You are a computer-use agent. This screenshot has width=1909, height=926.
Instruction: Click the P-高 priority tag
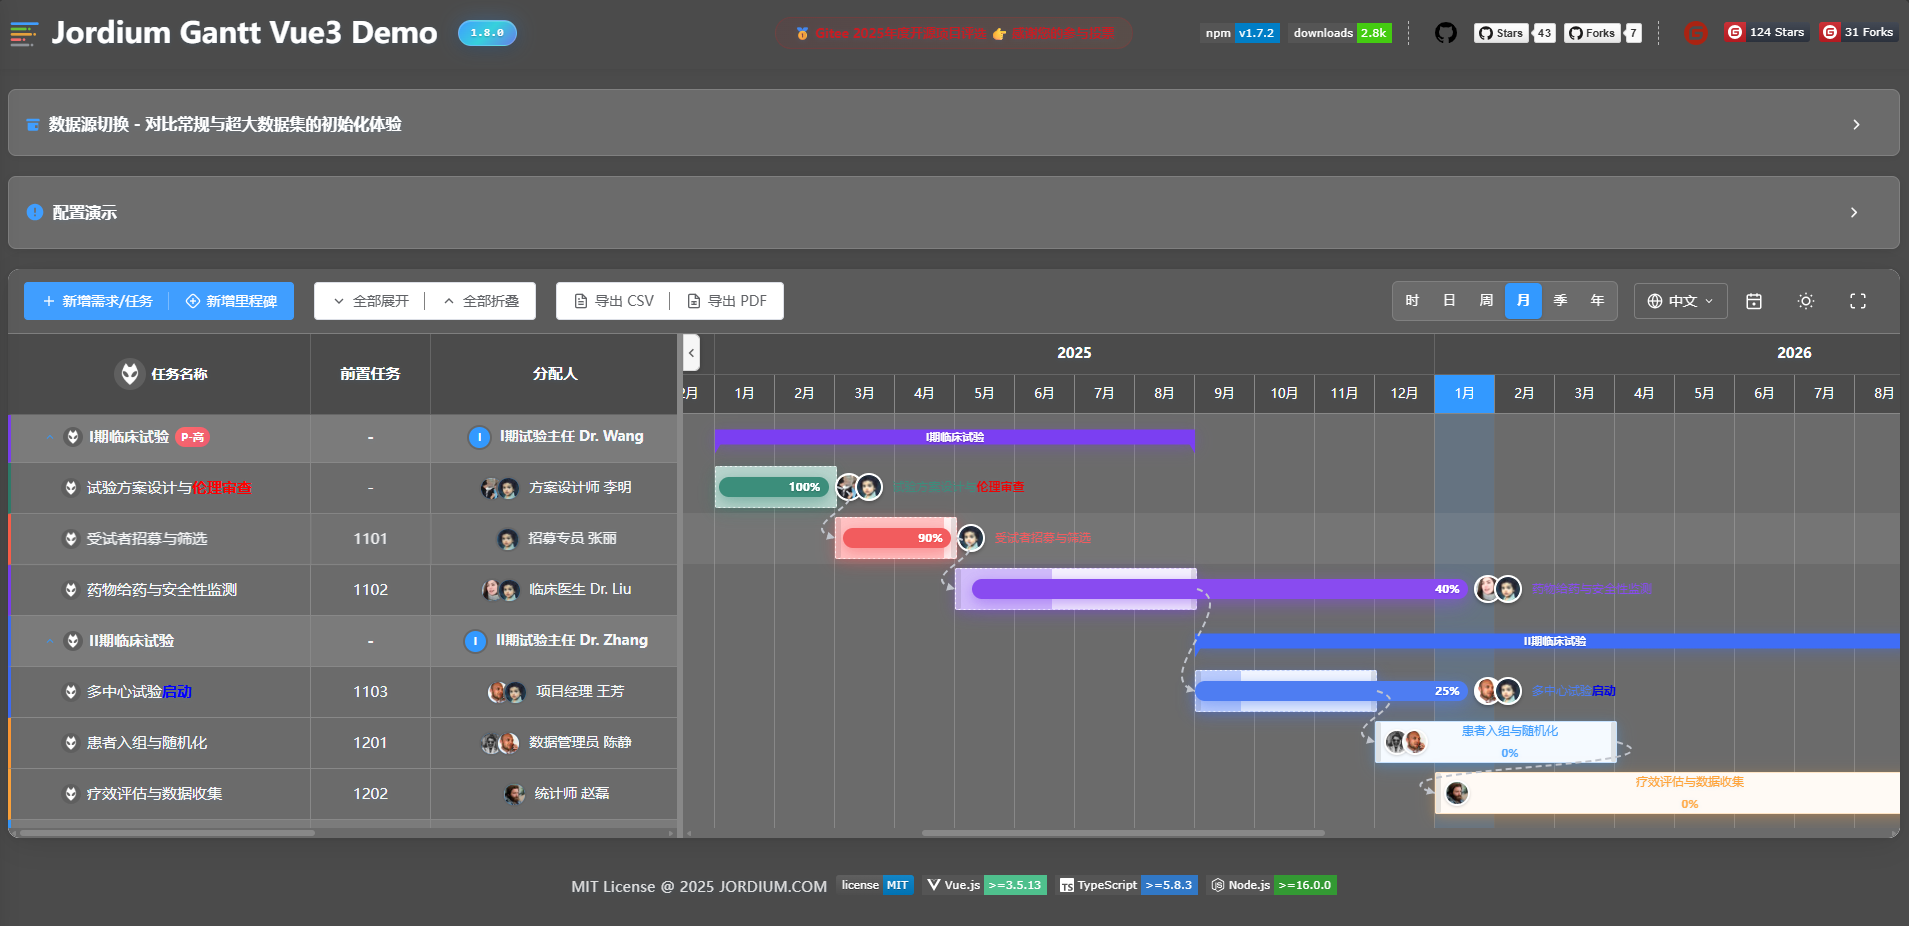(x=193, y=437)
